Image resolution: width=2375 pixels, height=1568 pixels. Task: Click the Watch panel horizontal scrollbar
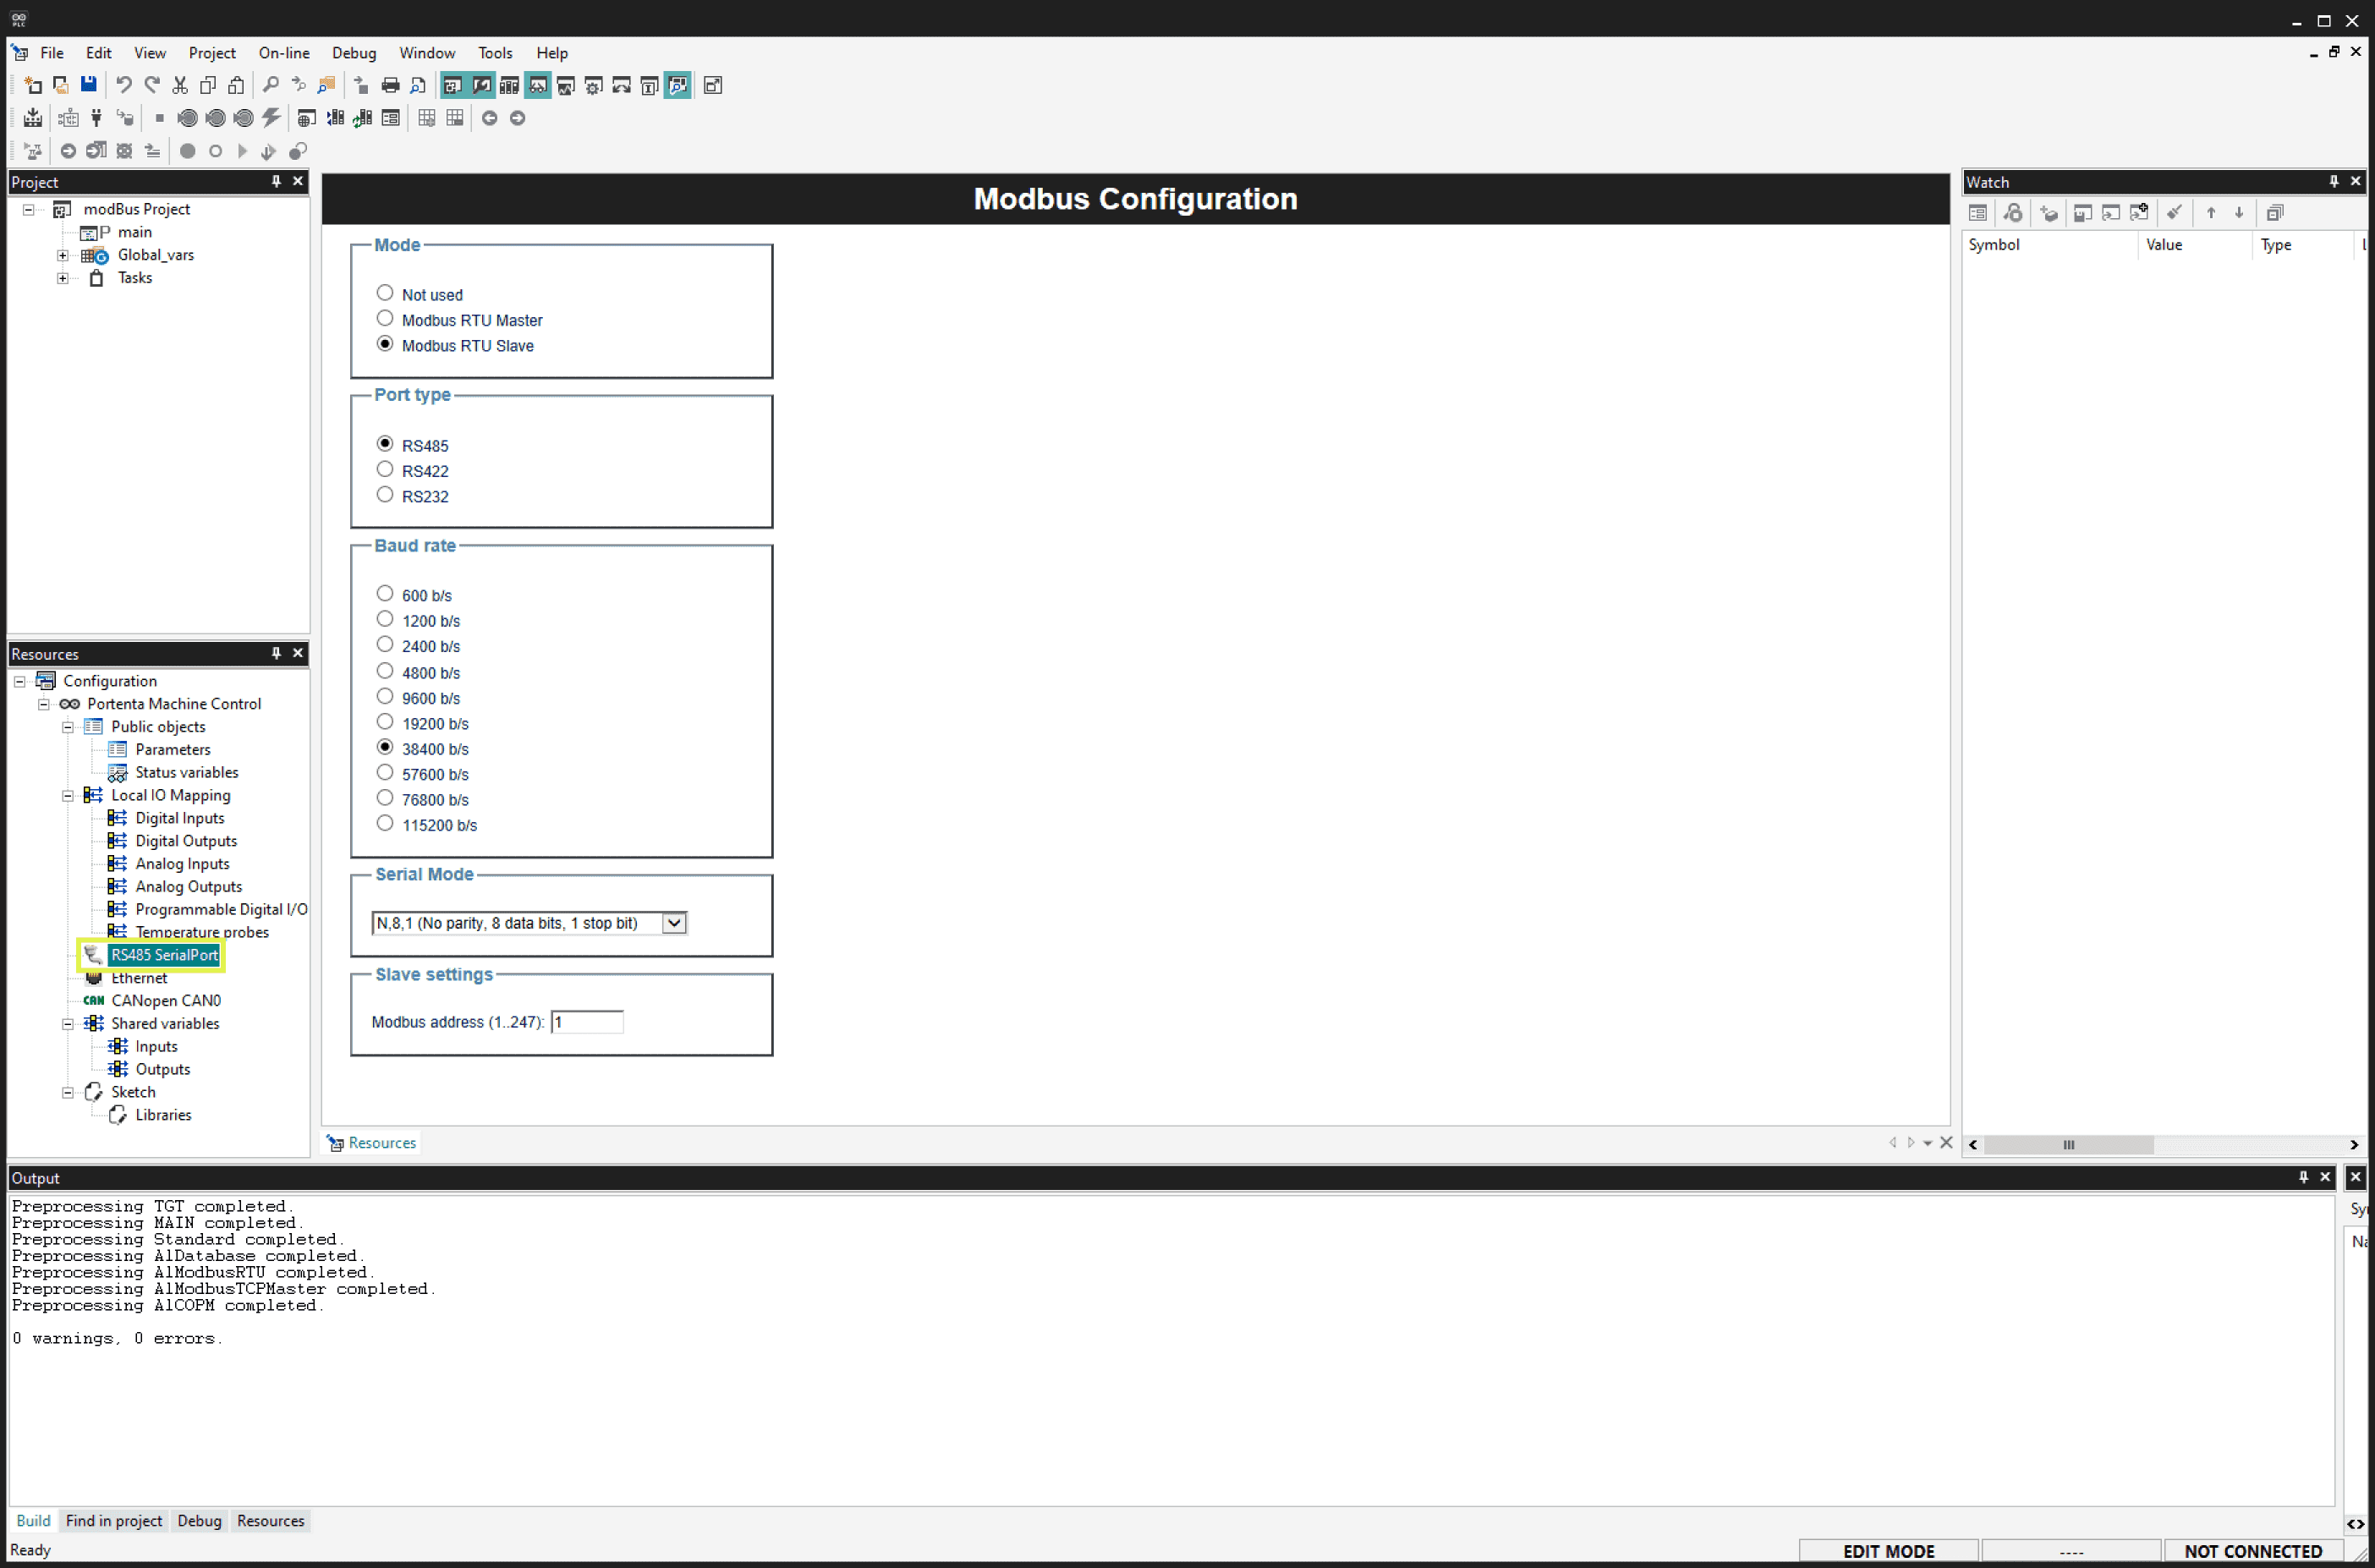(2067, 1145)
